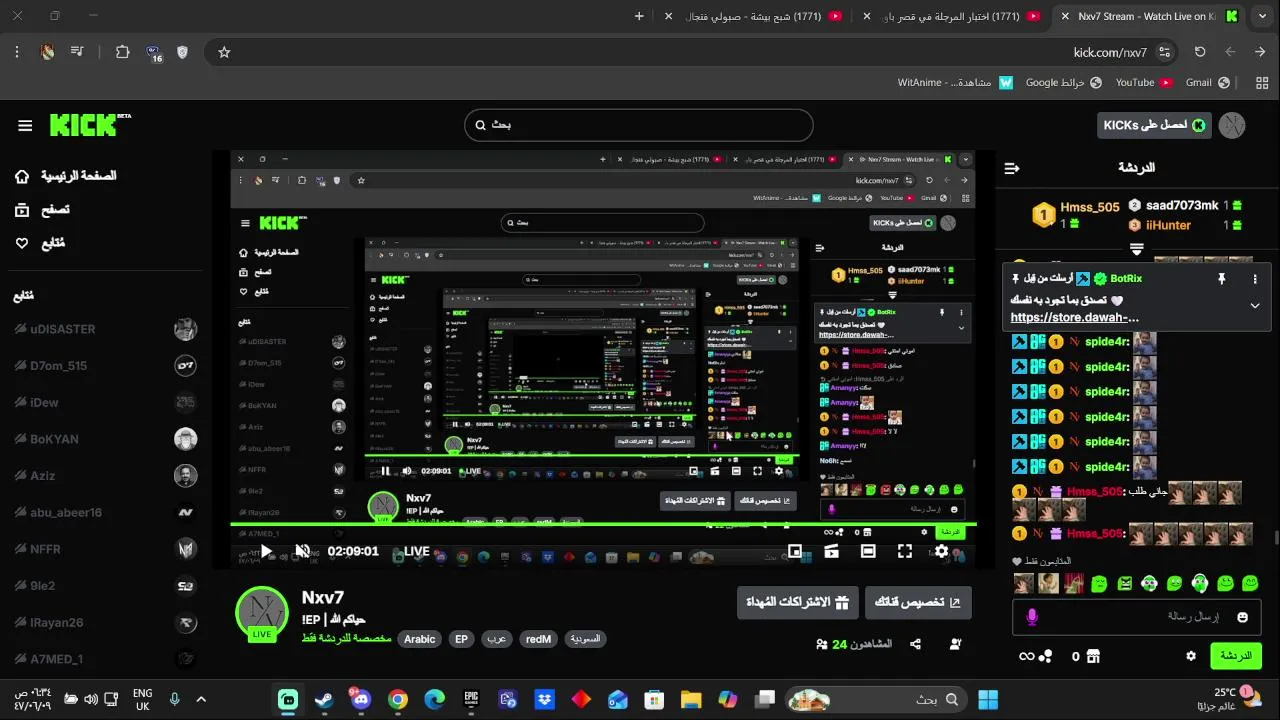
Task: Bookmark this page with star icon
Action: [x=224, y=52]
